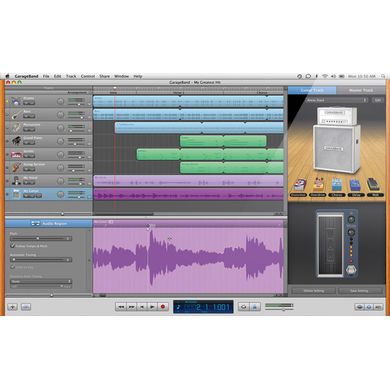Click the Save Setting button
Screen dimensions: 390x390
(x=359, y=291)
